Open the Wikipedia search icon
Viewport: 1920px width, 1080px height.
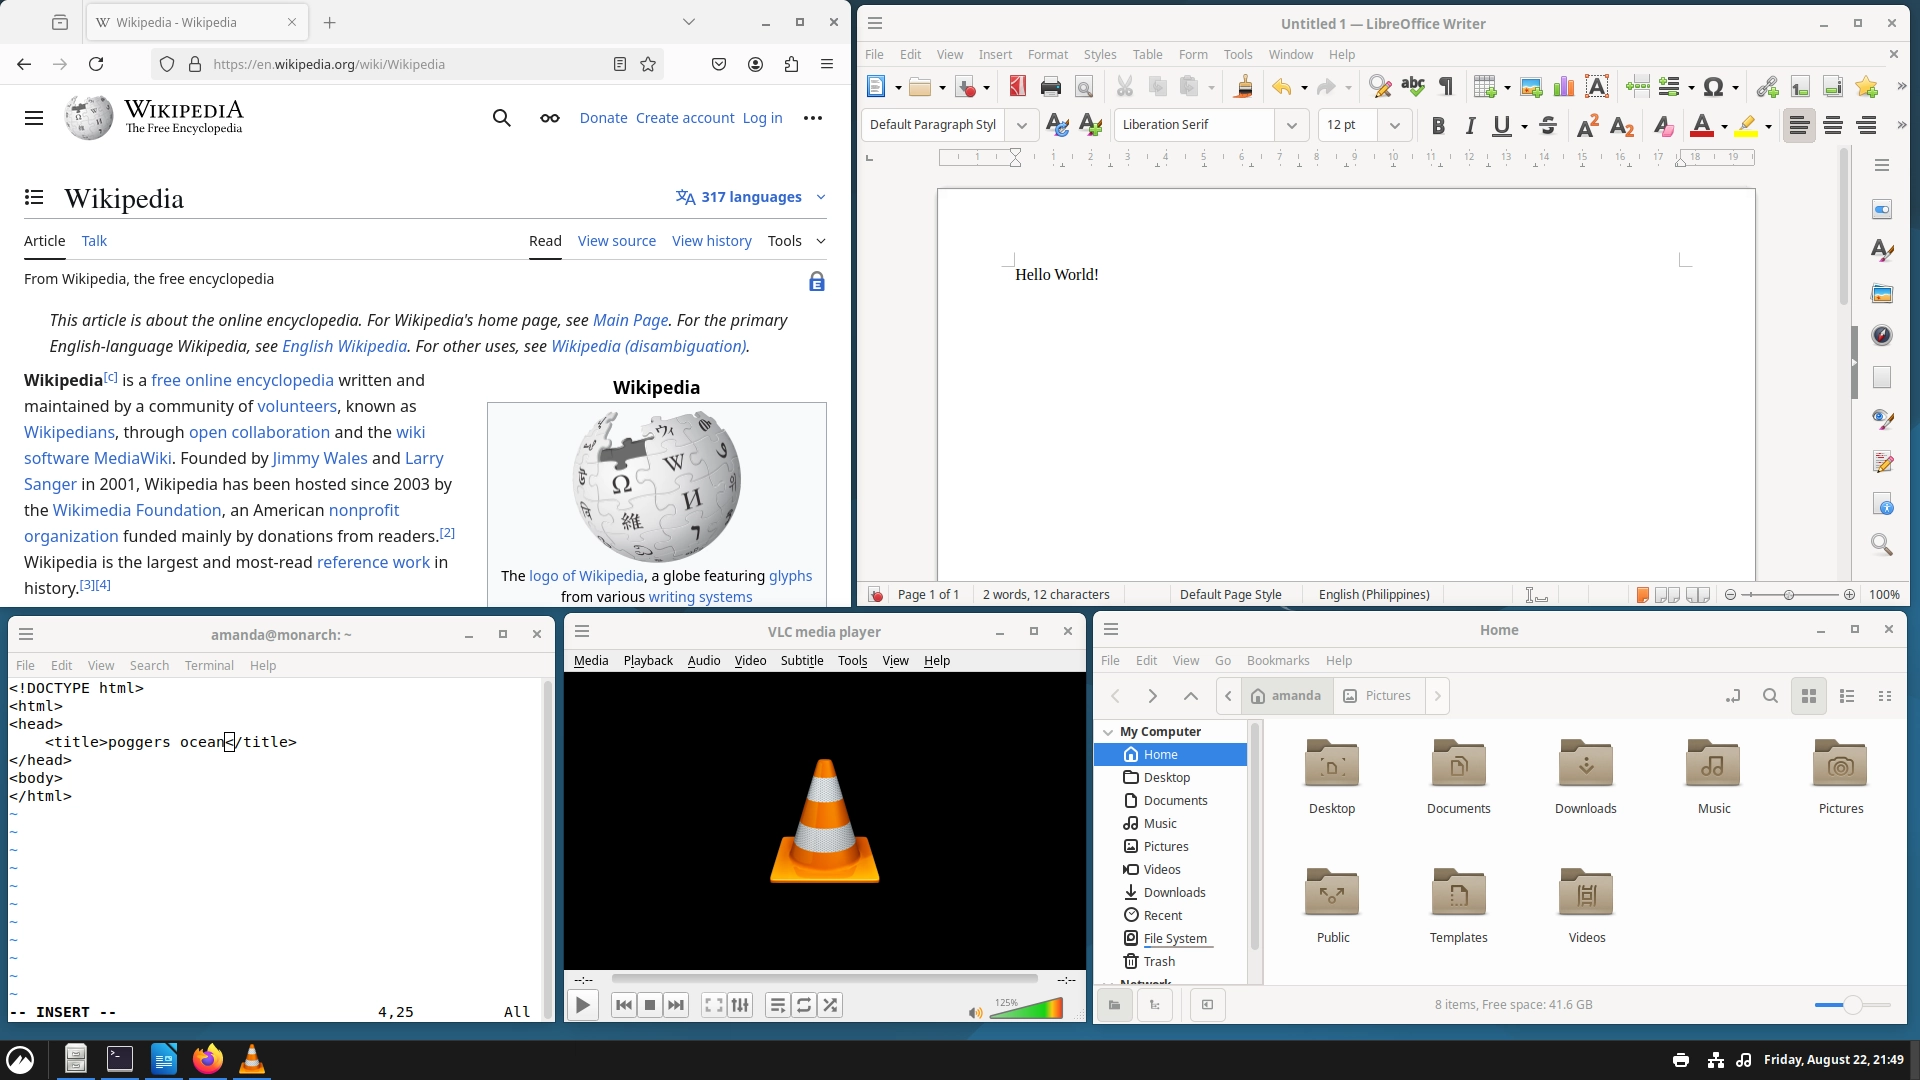(501, 118)
